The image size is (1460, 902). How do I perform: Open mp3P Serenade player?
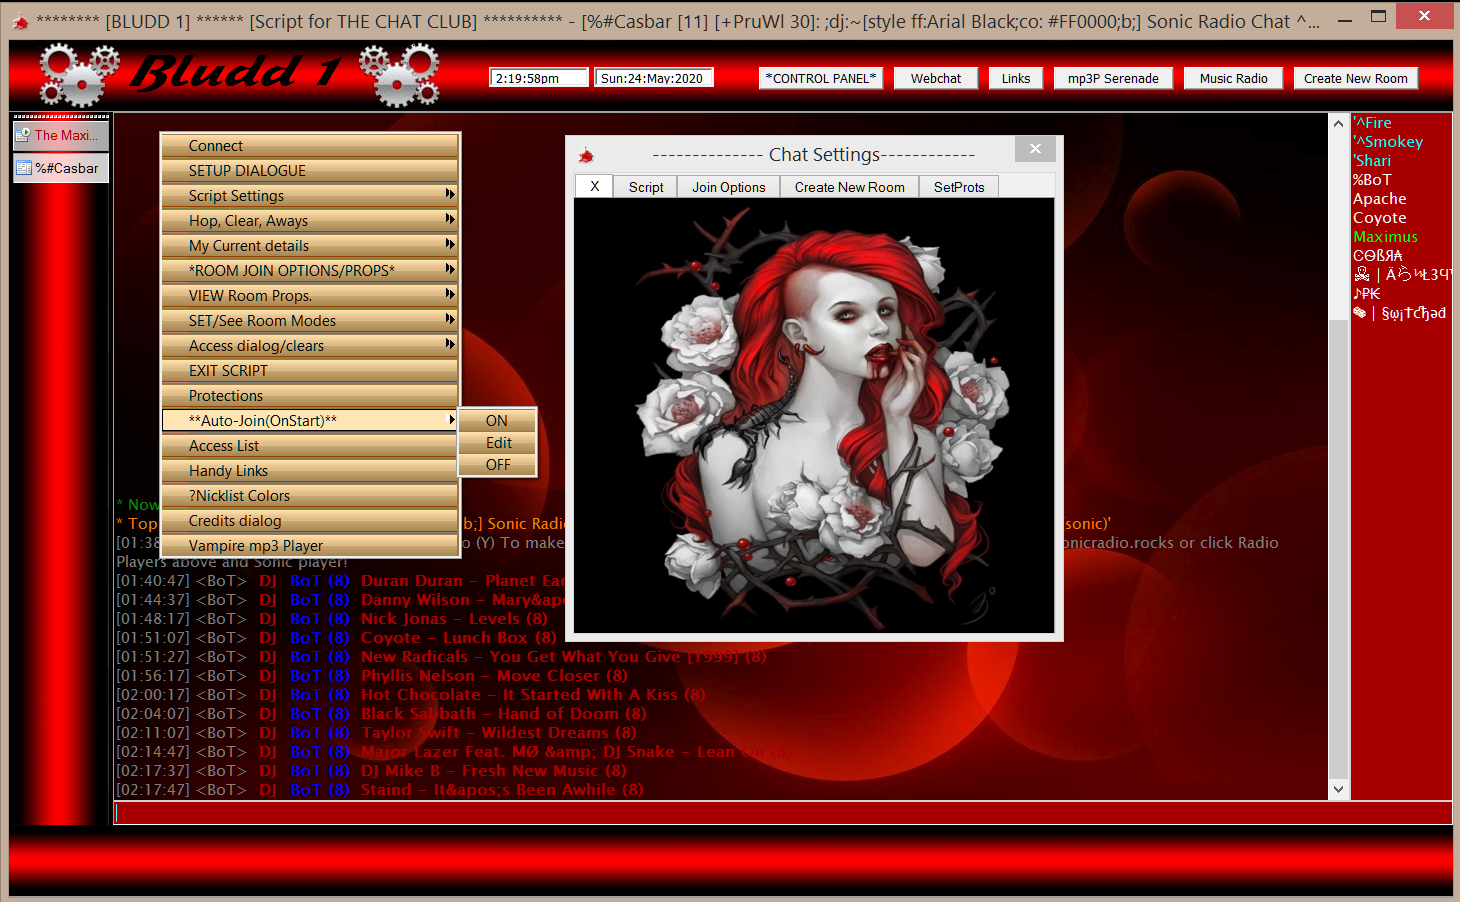click(1113, 78)
